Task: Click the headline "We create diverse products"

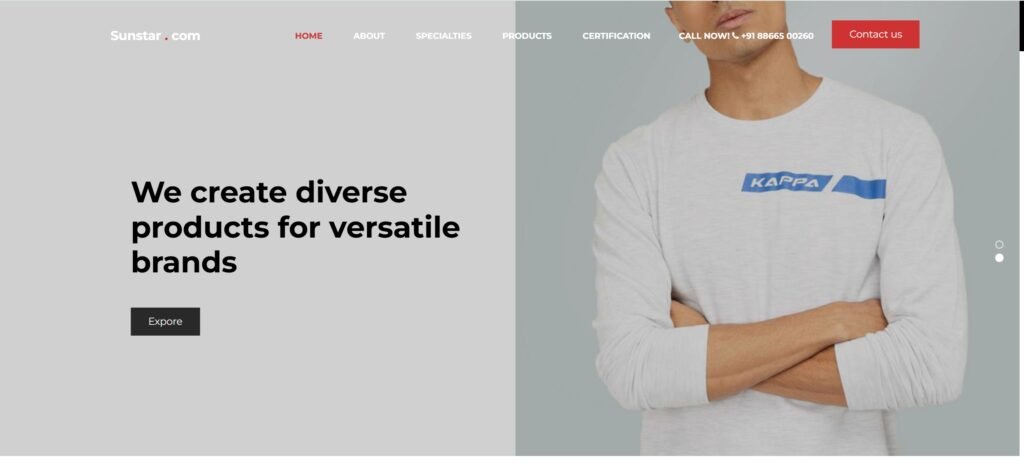Action: [295, 210]
